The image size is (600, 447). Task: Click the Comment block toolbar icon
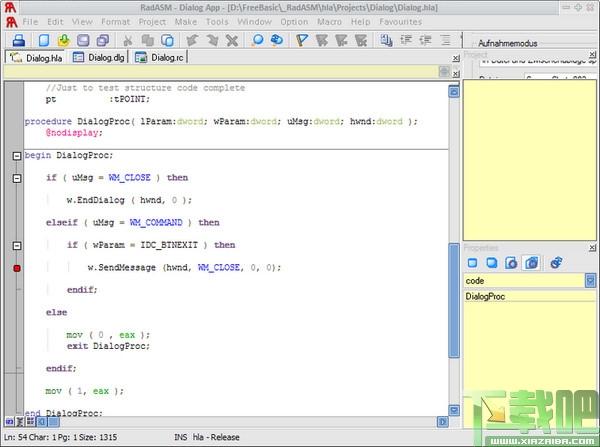click(445, 40)
